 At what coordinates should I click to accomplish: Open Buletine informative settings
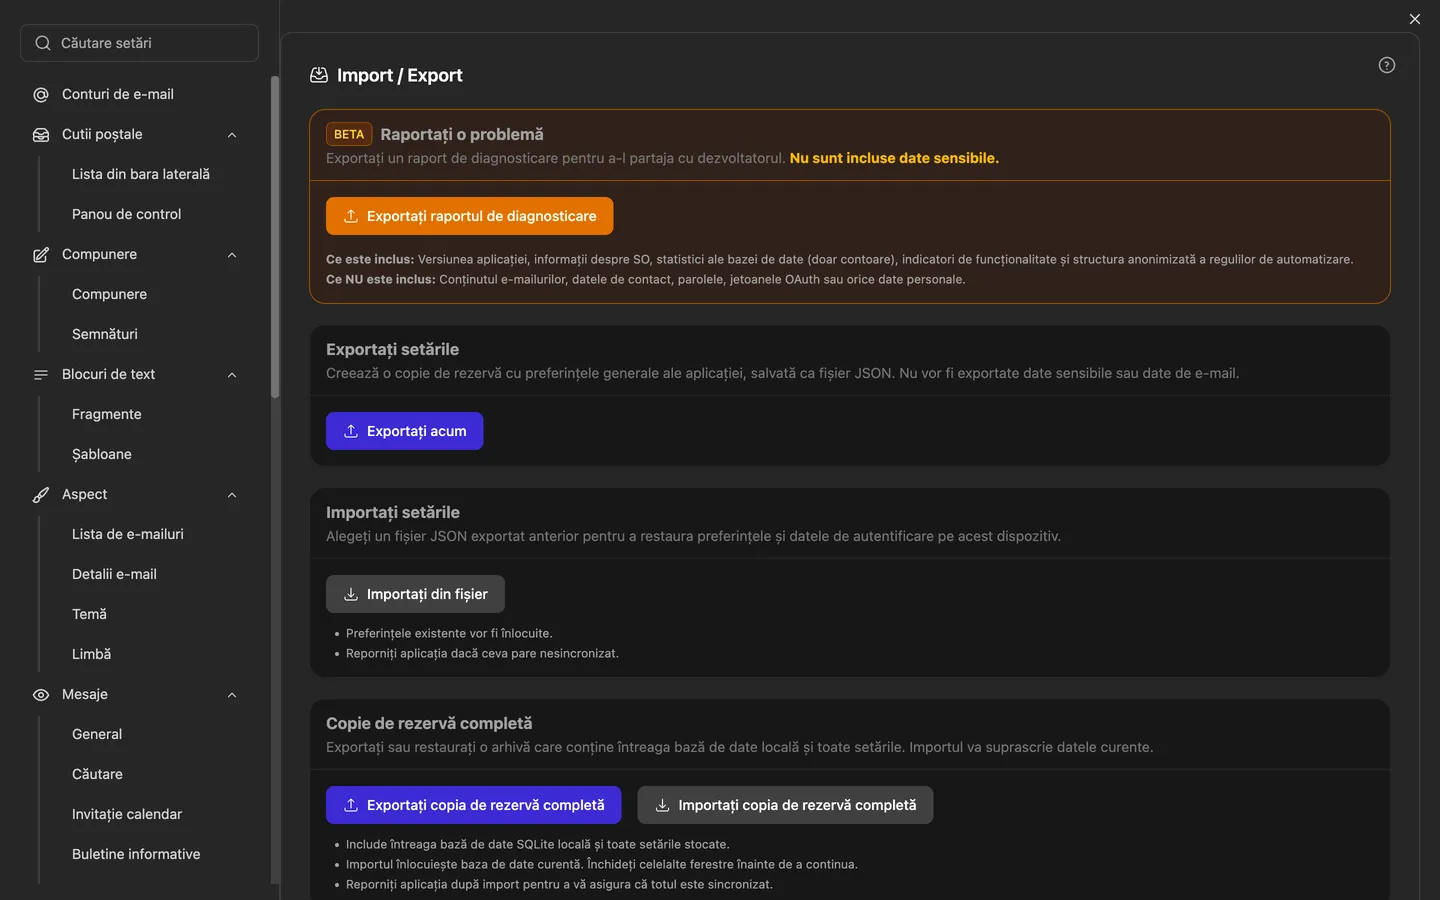136,854
